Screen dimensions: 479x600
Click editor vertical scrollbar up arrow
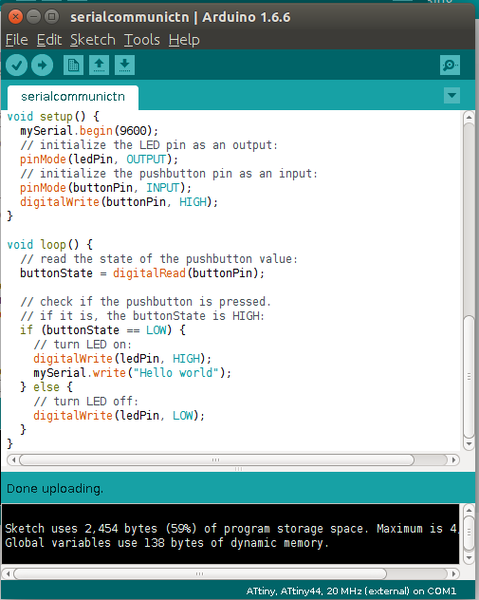click(469, 117)
